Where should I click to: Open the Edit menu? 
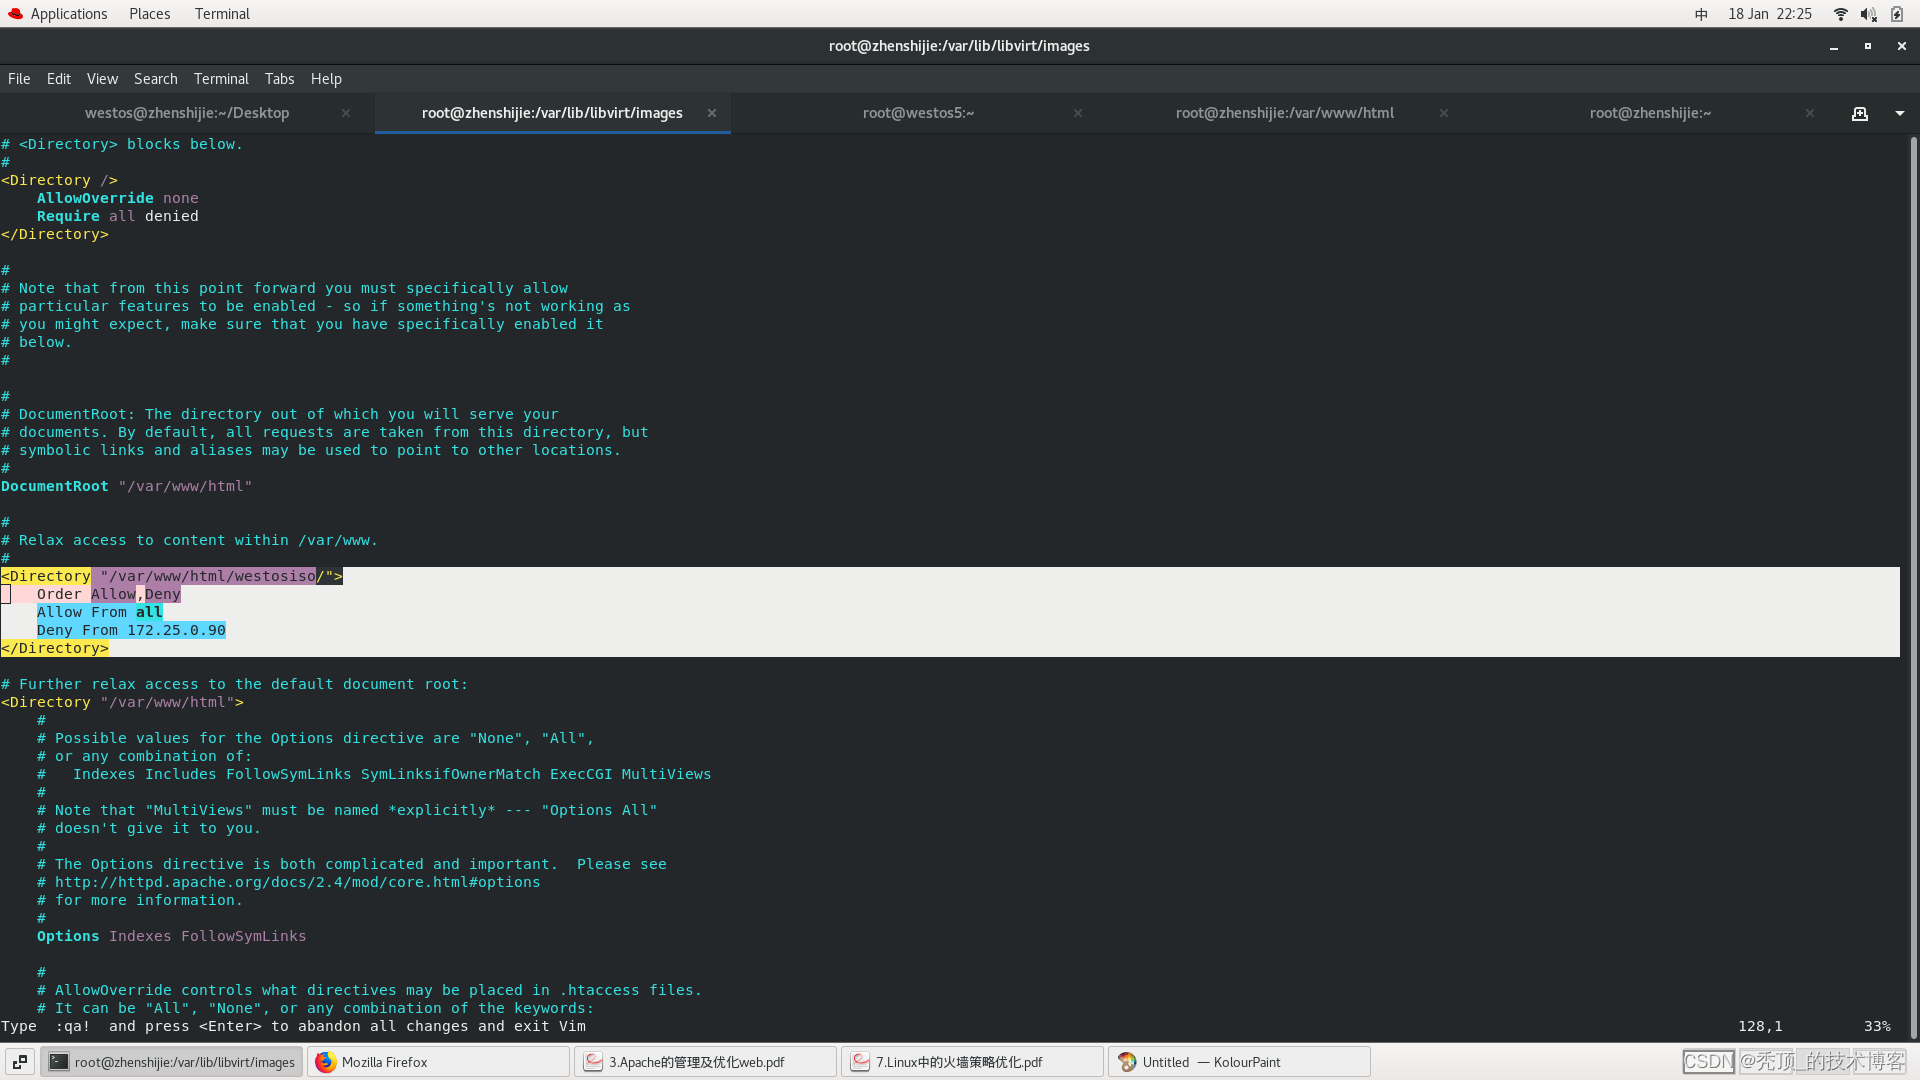pos(59,79)
